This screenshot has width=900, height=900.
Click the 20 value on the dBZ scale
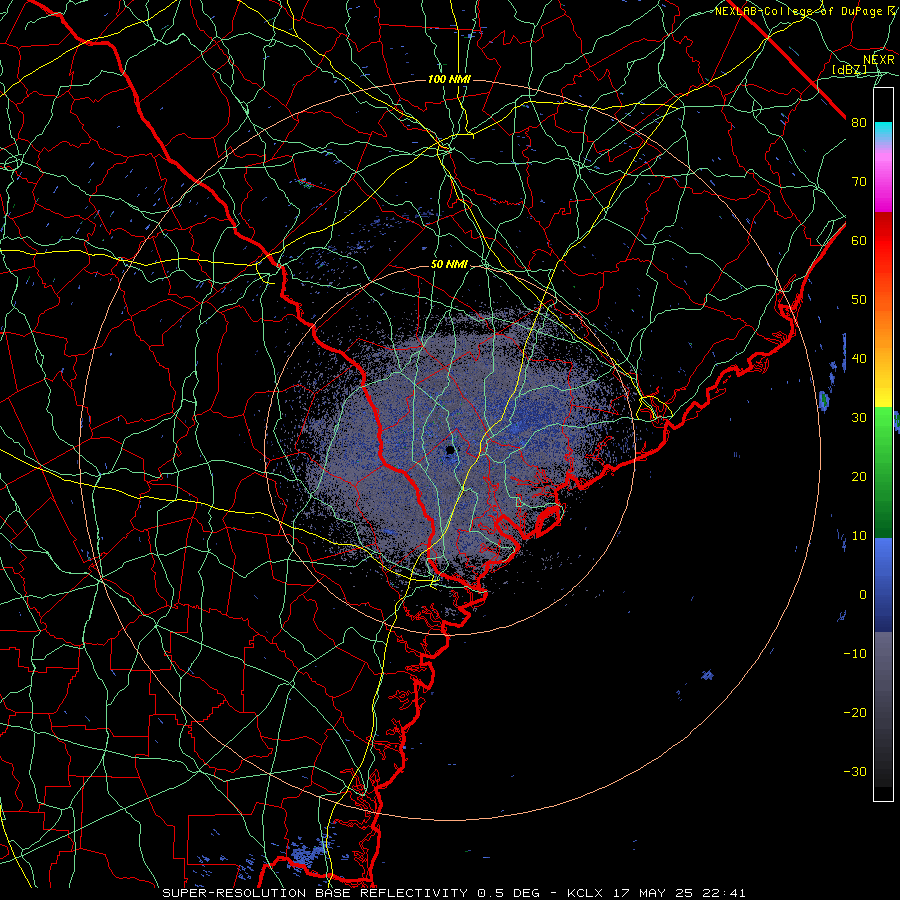point(859,477)
